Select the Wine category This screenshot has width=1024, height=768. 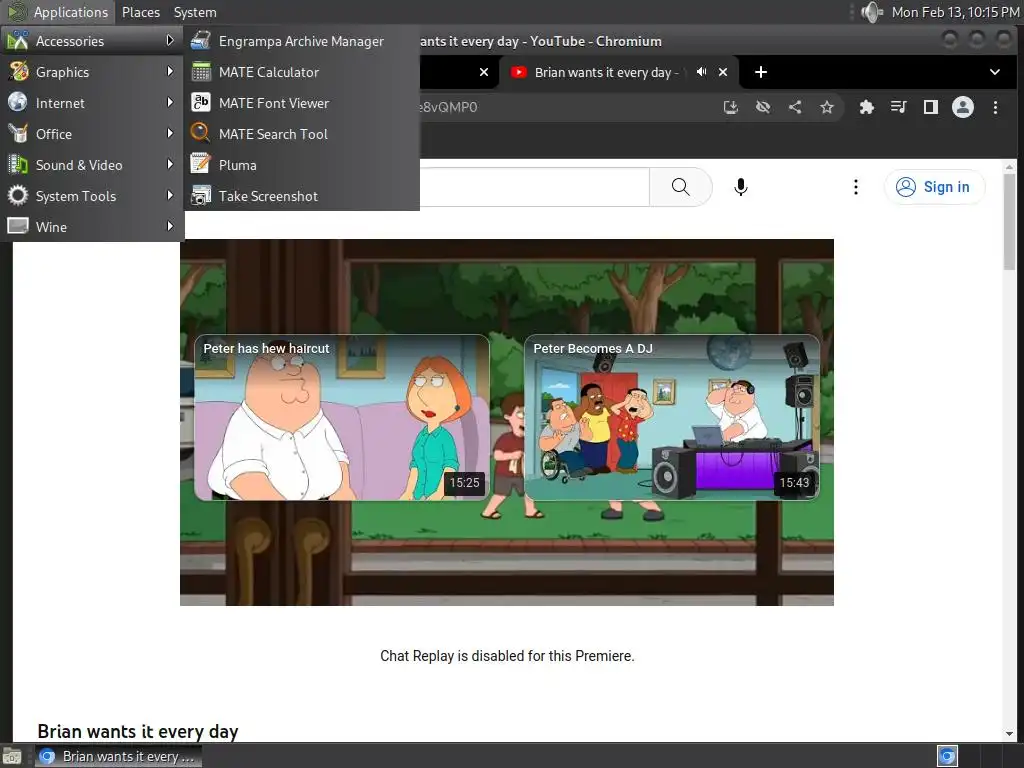coord(92,227)
